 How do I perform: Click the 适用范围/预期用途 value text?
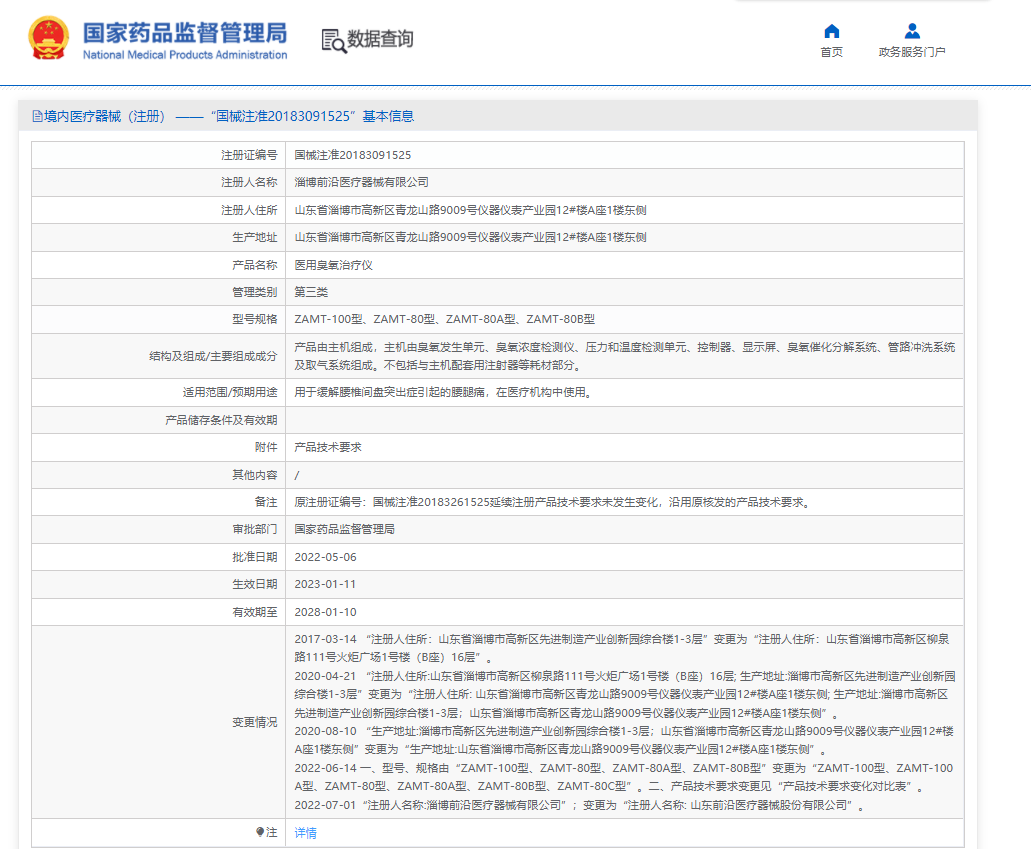tap(444, 393)
